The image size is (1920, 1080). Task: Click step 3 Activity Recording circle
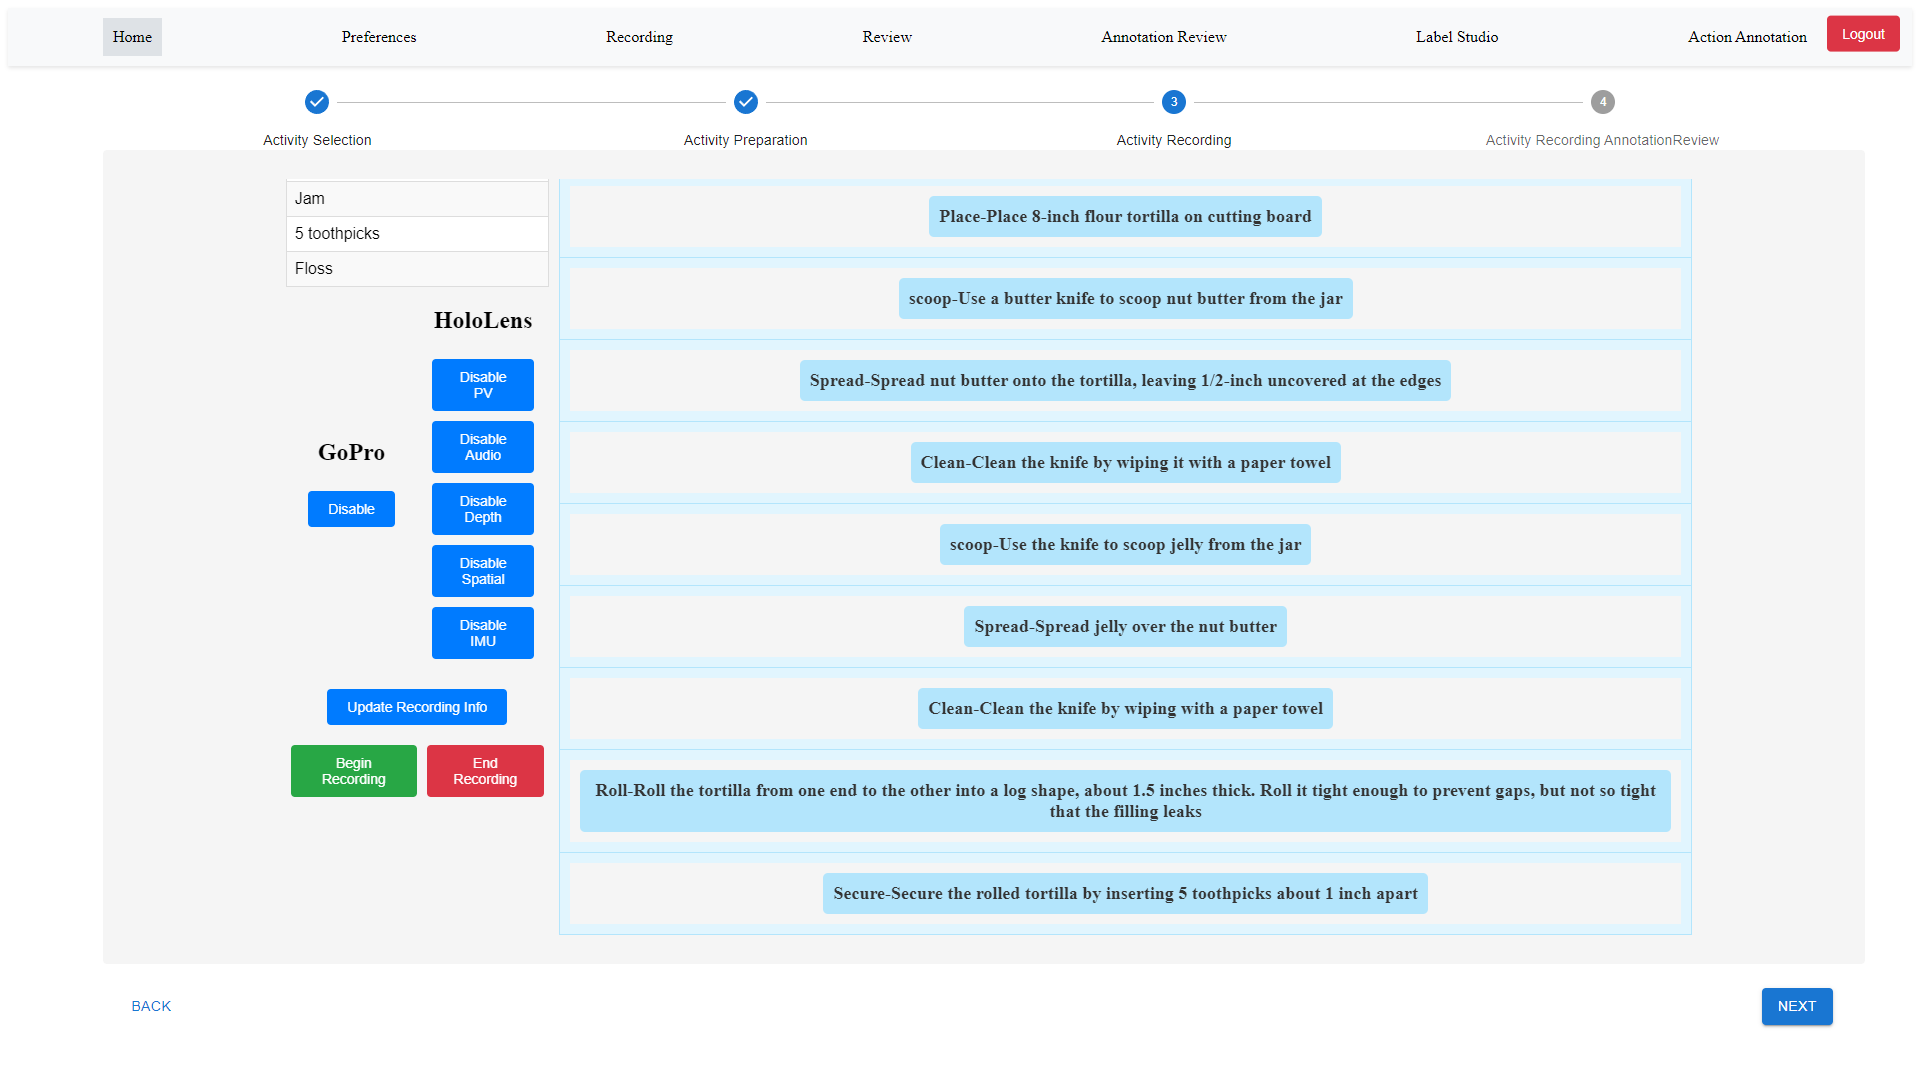(x=1173, y=102)
